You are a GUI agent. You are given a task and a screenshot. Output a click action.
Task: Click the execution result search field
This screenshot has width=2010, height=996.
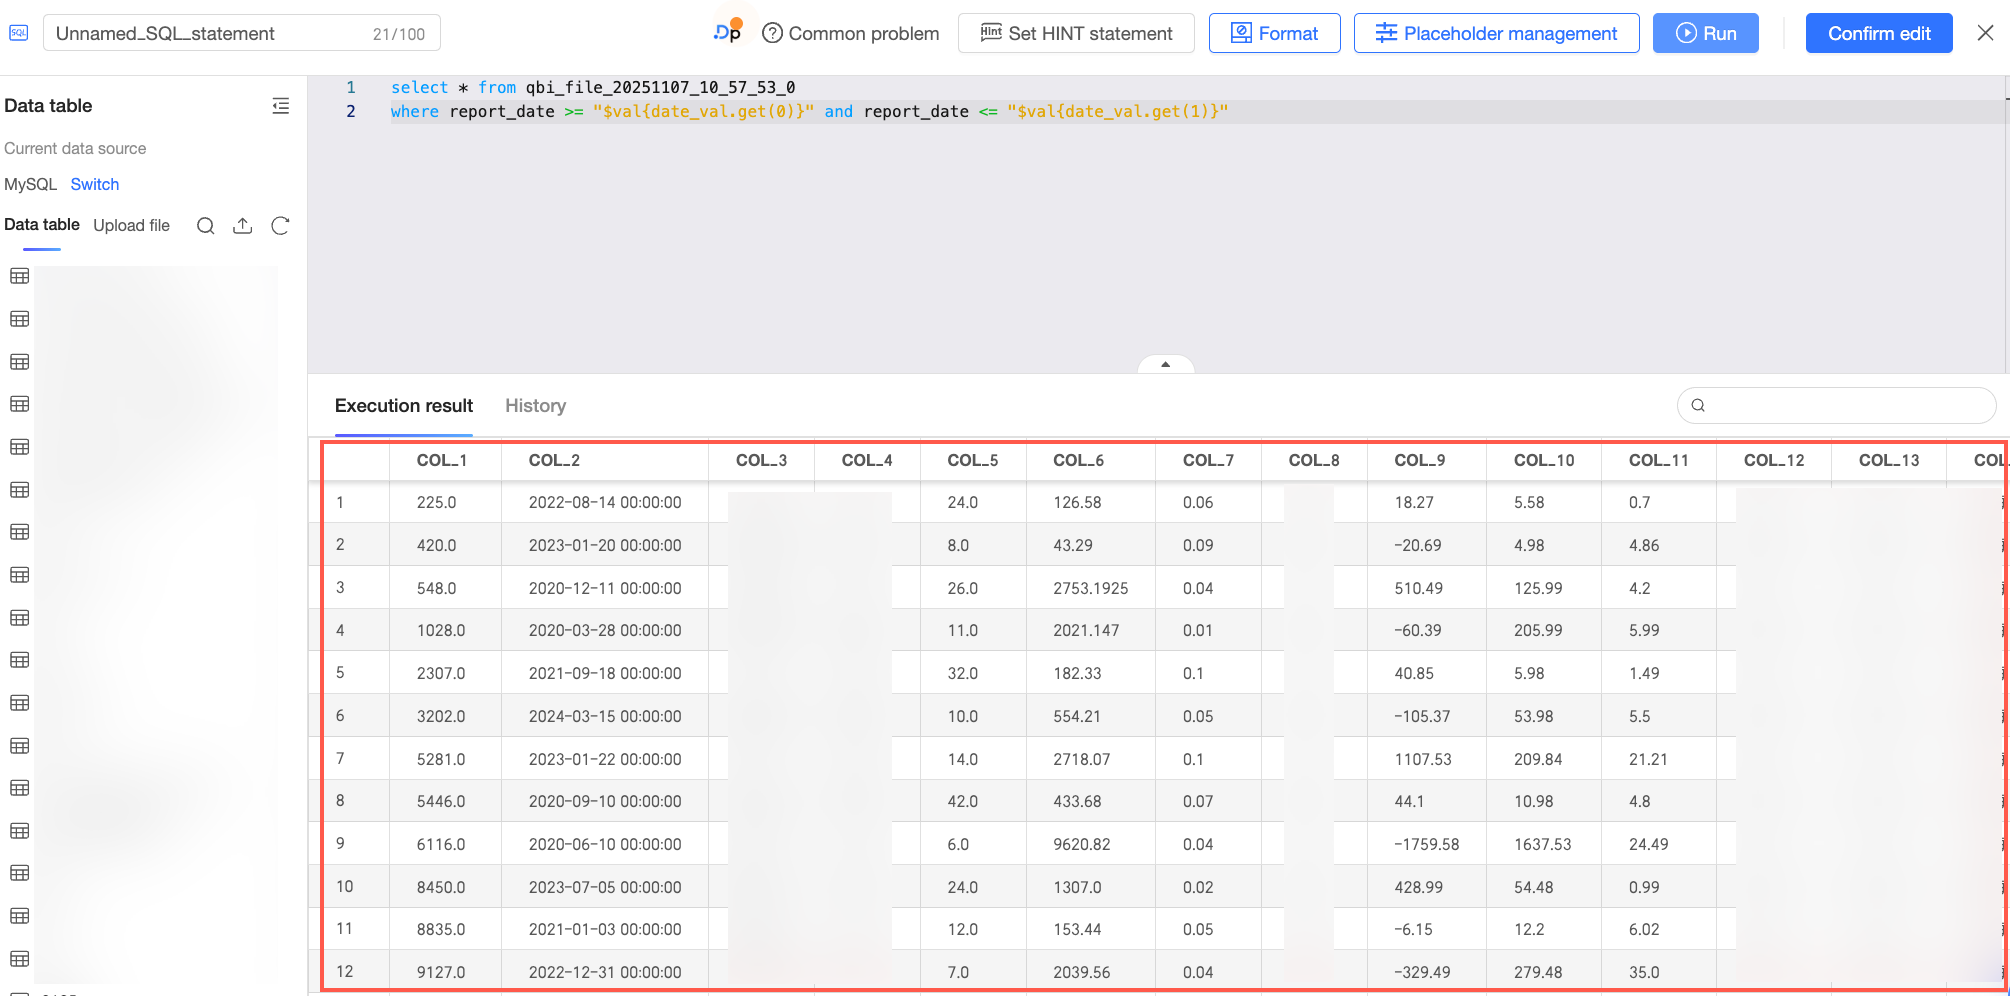(x=1846, y=405)
